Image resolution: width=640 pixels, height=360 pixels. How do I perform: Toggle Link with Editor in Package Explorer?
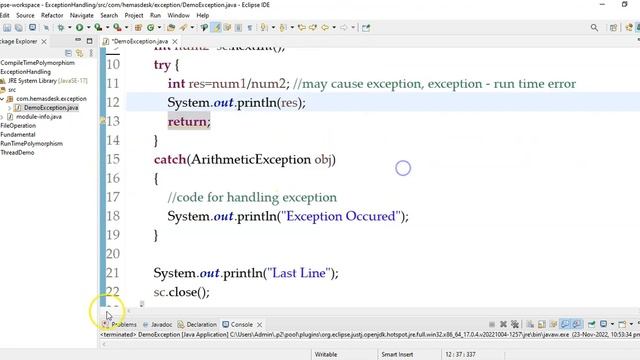pos(79,53)
